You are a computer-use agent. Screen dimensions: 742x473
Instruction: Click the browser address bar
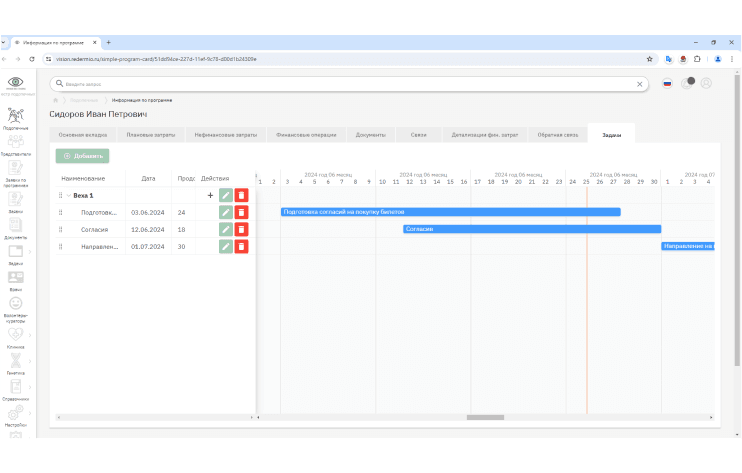[348, 59]
